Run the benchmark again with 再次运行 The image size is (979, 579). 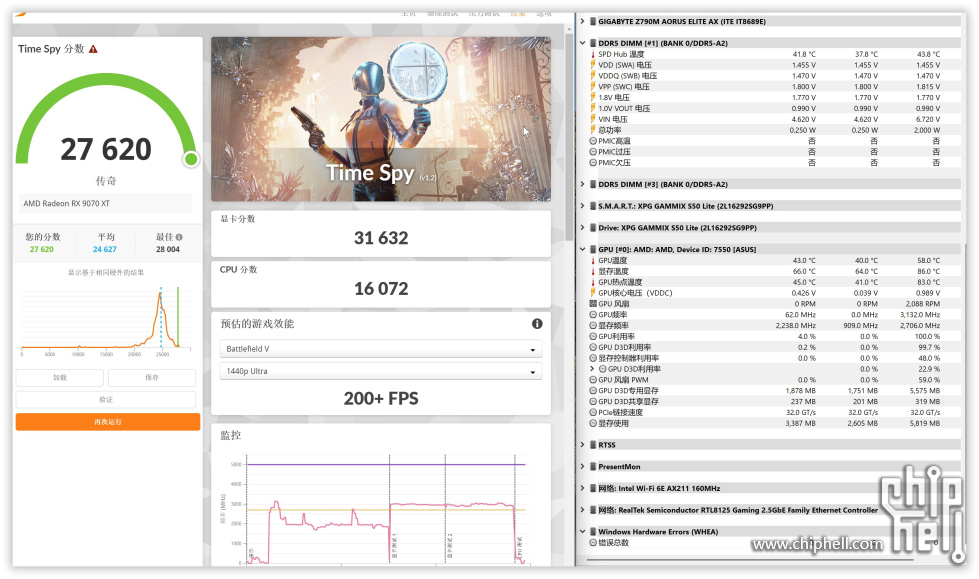click(x=108, y=422)
